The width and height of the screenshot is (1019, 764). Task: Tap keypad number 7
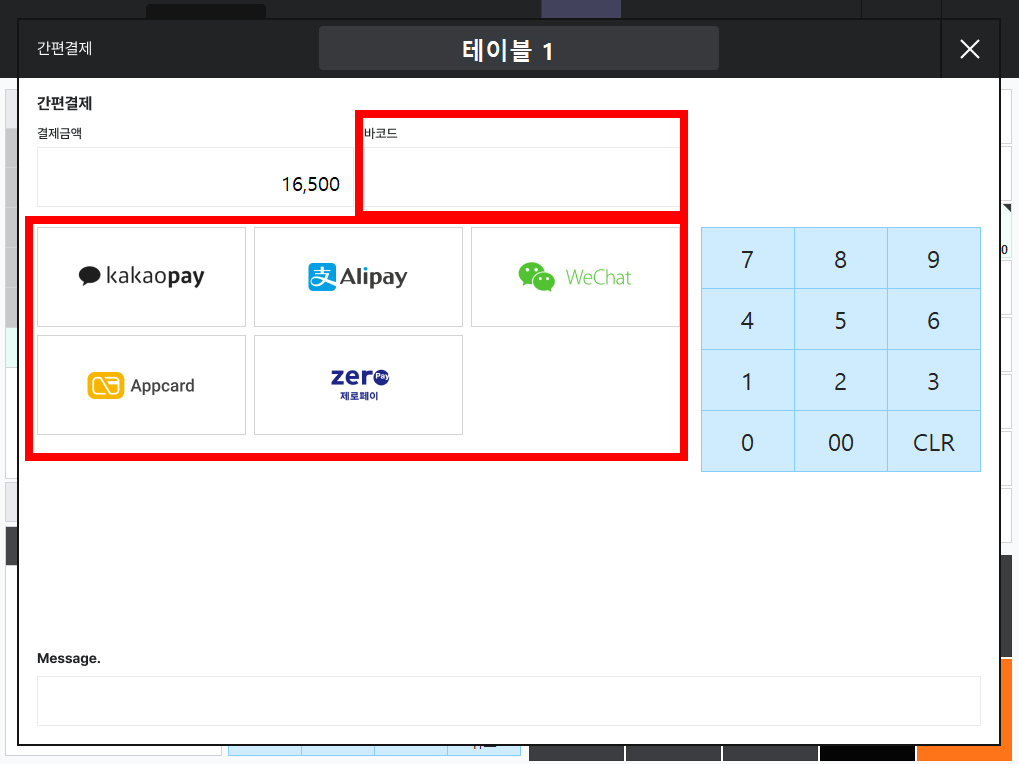coord(747,259)
